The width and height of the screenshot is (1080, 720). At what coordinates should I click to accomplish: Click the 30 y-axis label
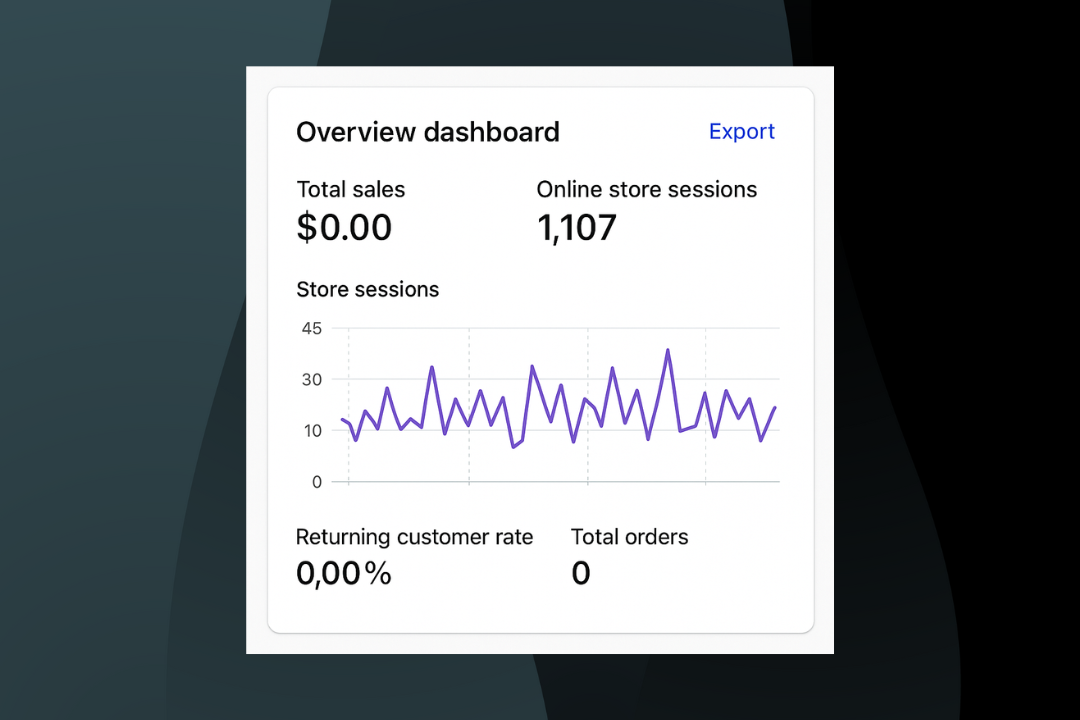pos(311,380)
